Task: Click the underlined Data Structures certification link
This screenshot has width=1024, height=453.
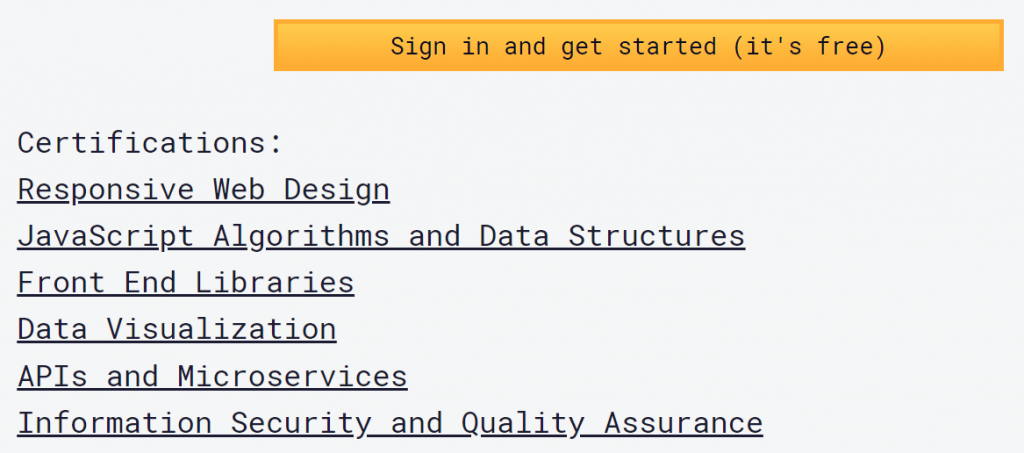Action: [x=381, y=236]
